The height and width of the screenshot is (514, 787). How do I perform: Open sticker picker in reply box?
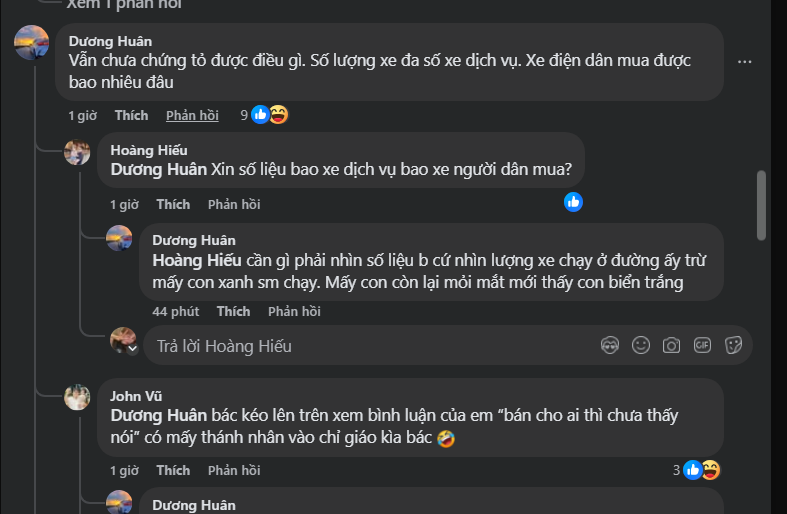tap(733, 345)
